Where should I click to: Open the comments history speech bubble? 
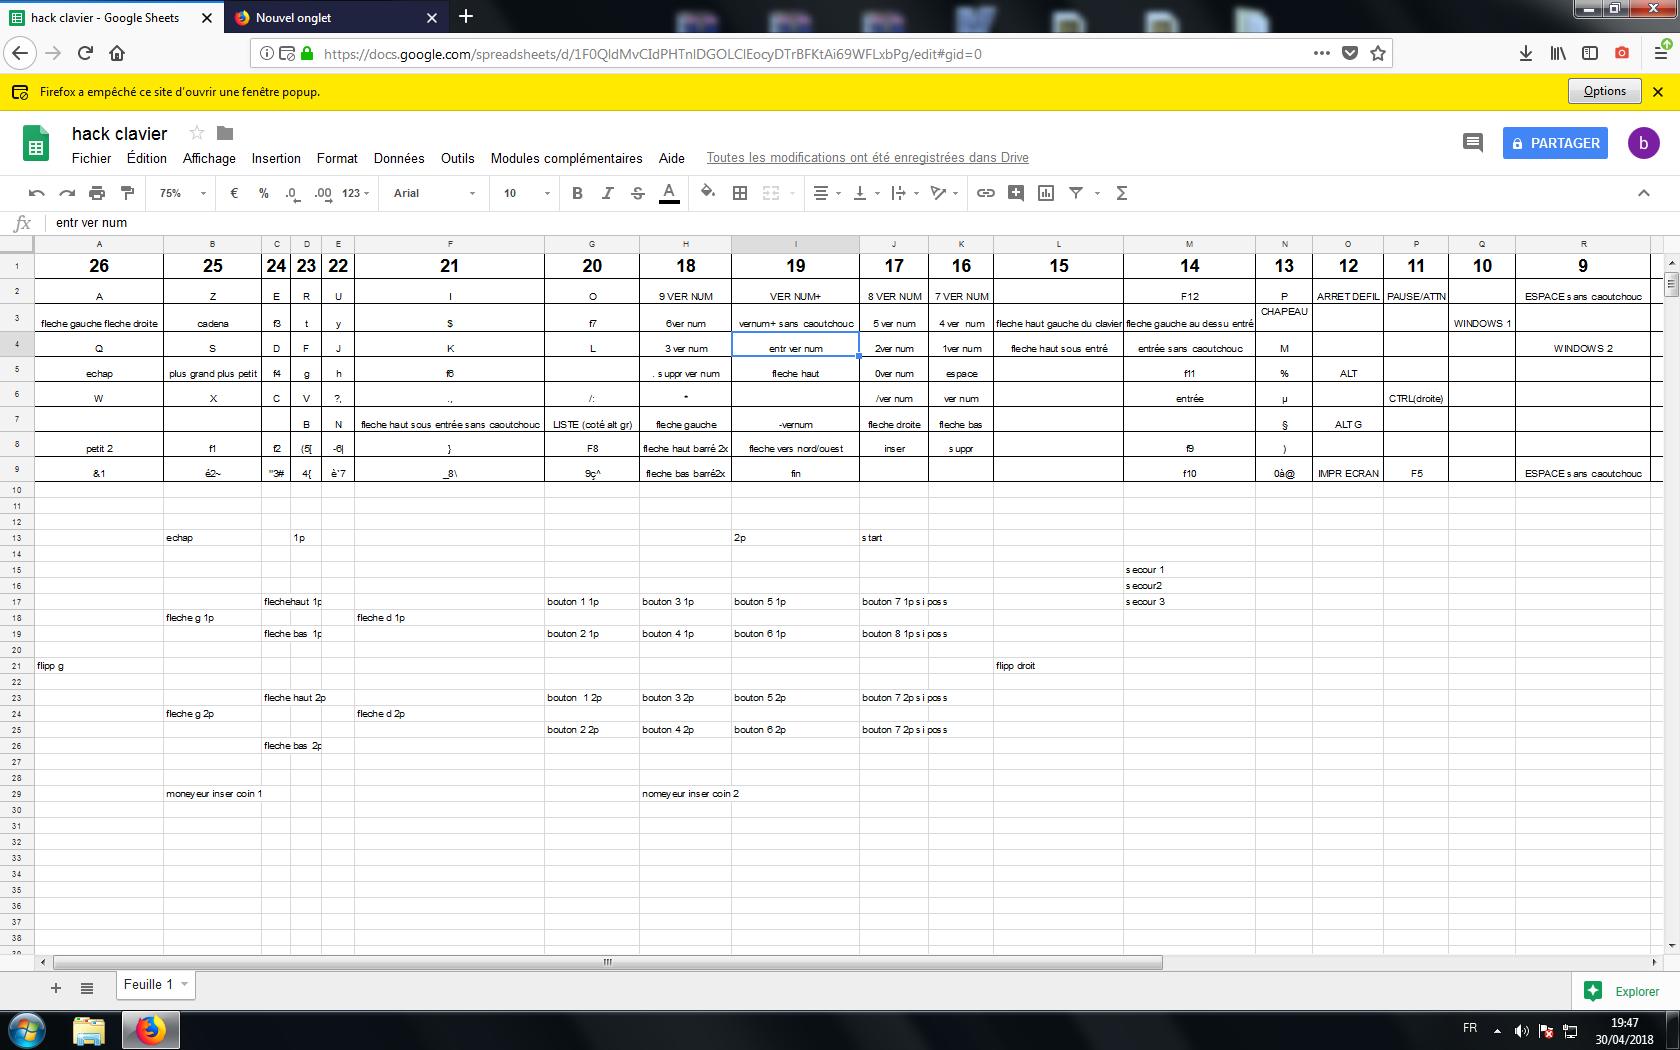1473,143
